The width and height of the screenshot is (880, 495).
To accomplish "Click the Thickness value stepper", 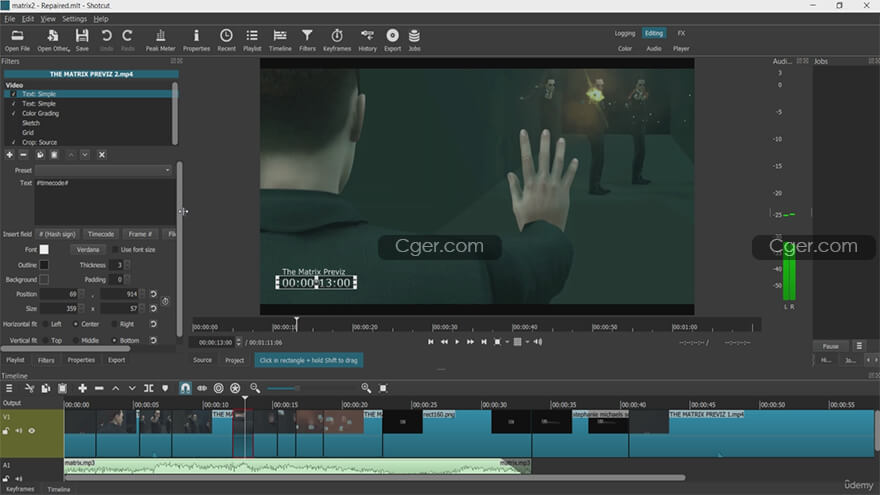I will (x=127, y=265).
